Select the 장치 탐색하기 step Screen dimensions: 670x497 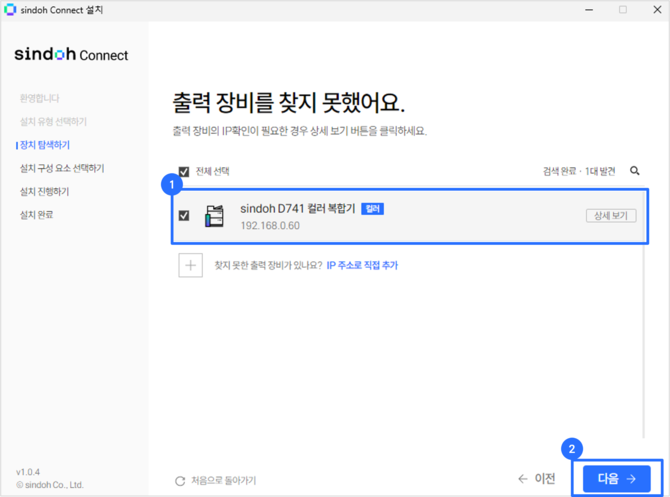pos(44,145)
